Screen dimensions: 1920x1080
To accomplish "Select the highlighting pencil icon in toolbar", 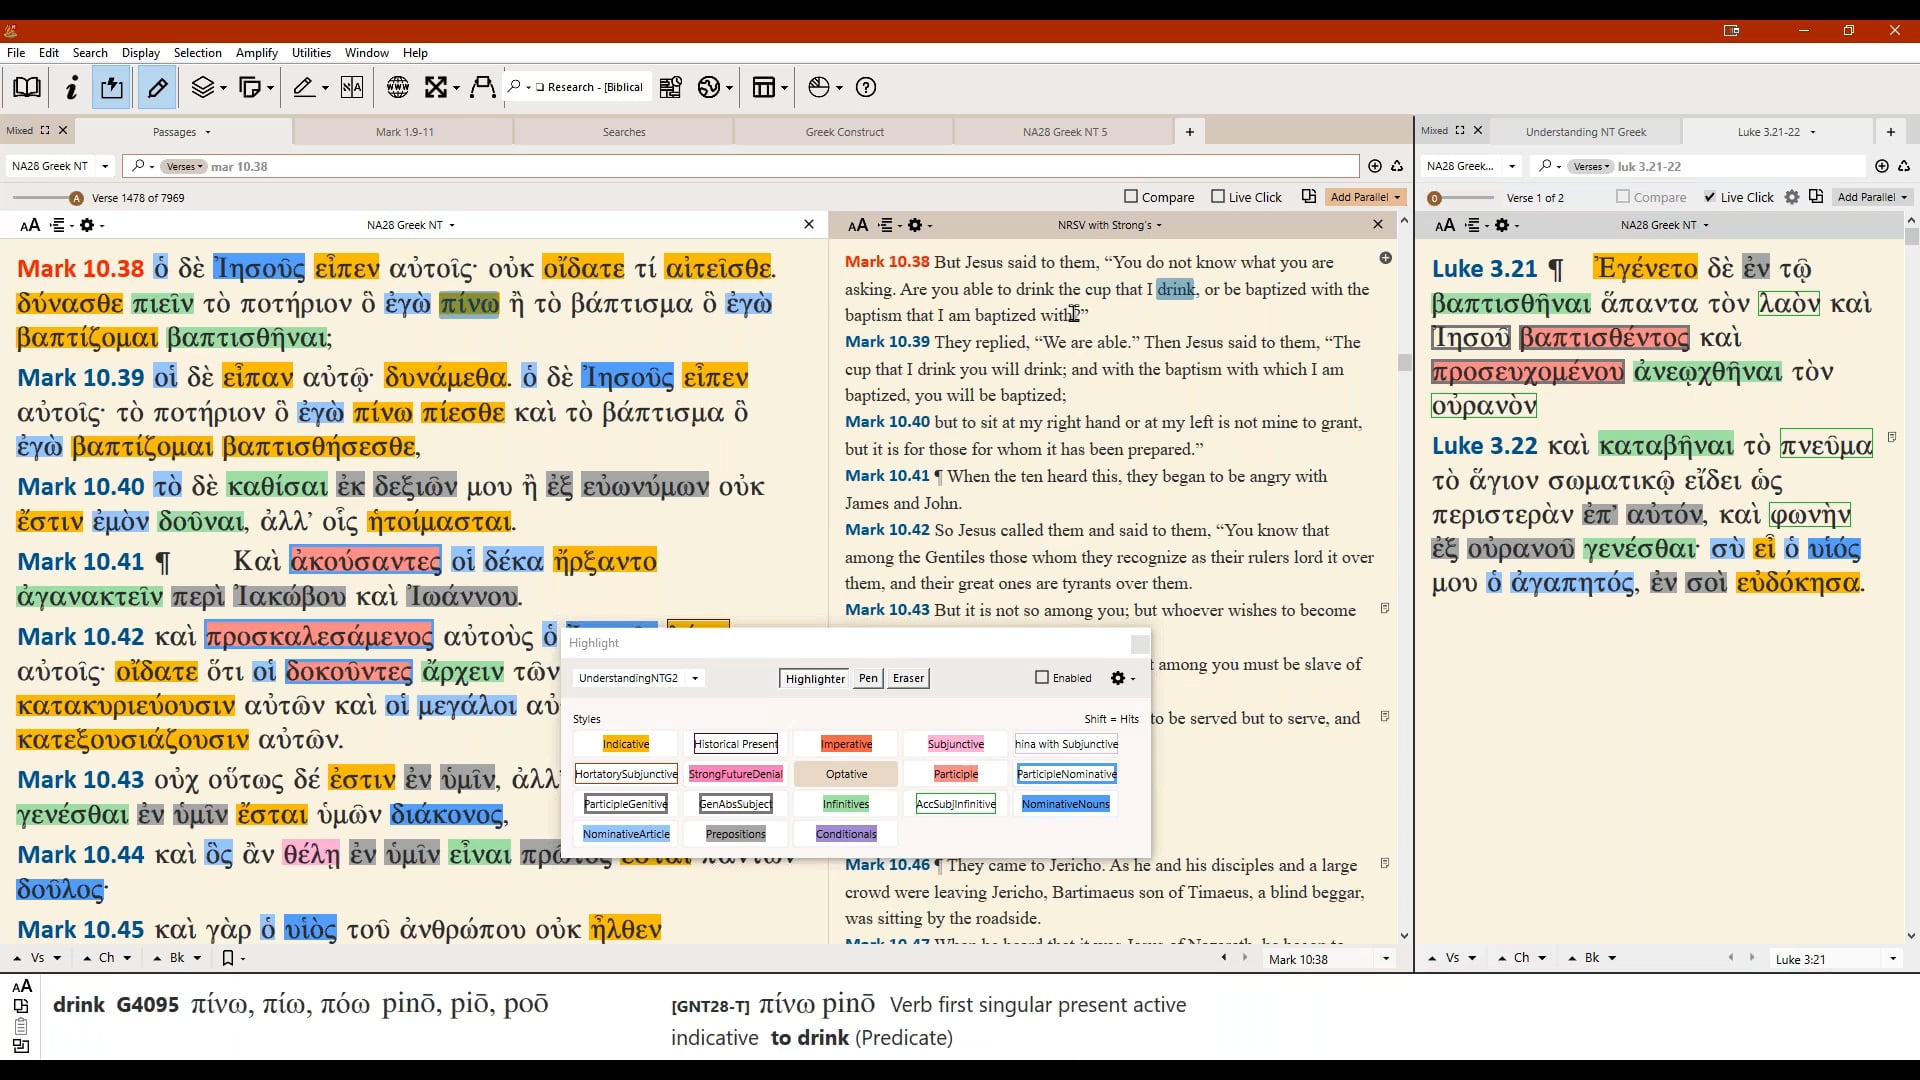I will point(156,87).
